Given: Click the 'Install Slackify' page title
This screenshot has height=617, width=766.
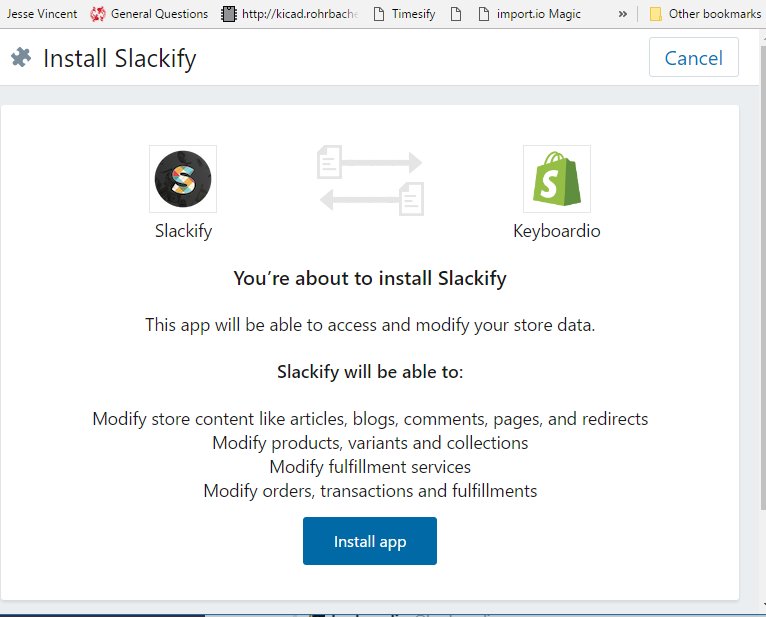Looking at the screenshot, I should [x=120, y=59].
